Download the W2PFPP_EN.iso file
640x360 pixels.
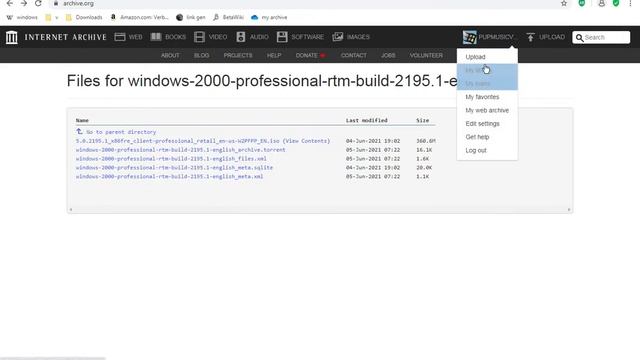[x=178, y=141]
